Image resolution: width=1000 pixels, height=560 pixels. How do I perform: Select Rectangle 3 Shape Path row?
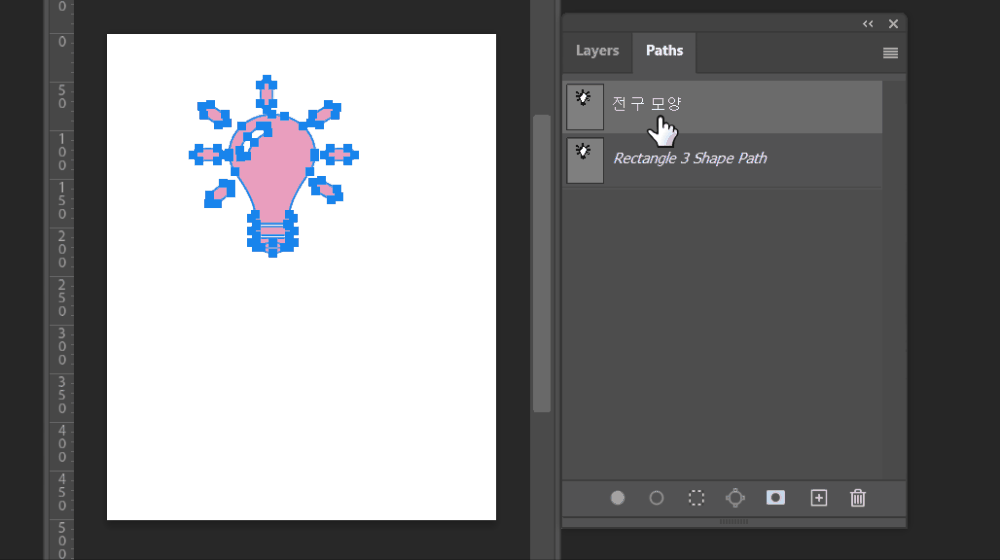click(x=723, y=161)
